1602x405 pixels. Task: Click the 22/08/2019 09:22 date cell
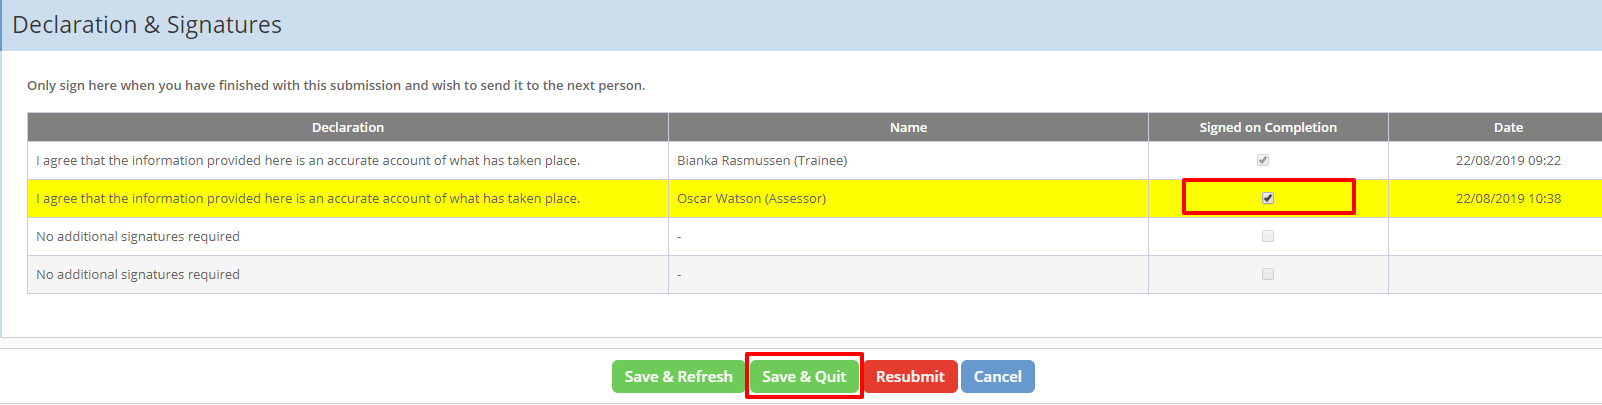(1508, 161)
